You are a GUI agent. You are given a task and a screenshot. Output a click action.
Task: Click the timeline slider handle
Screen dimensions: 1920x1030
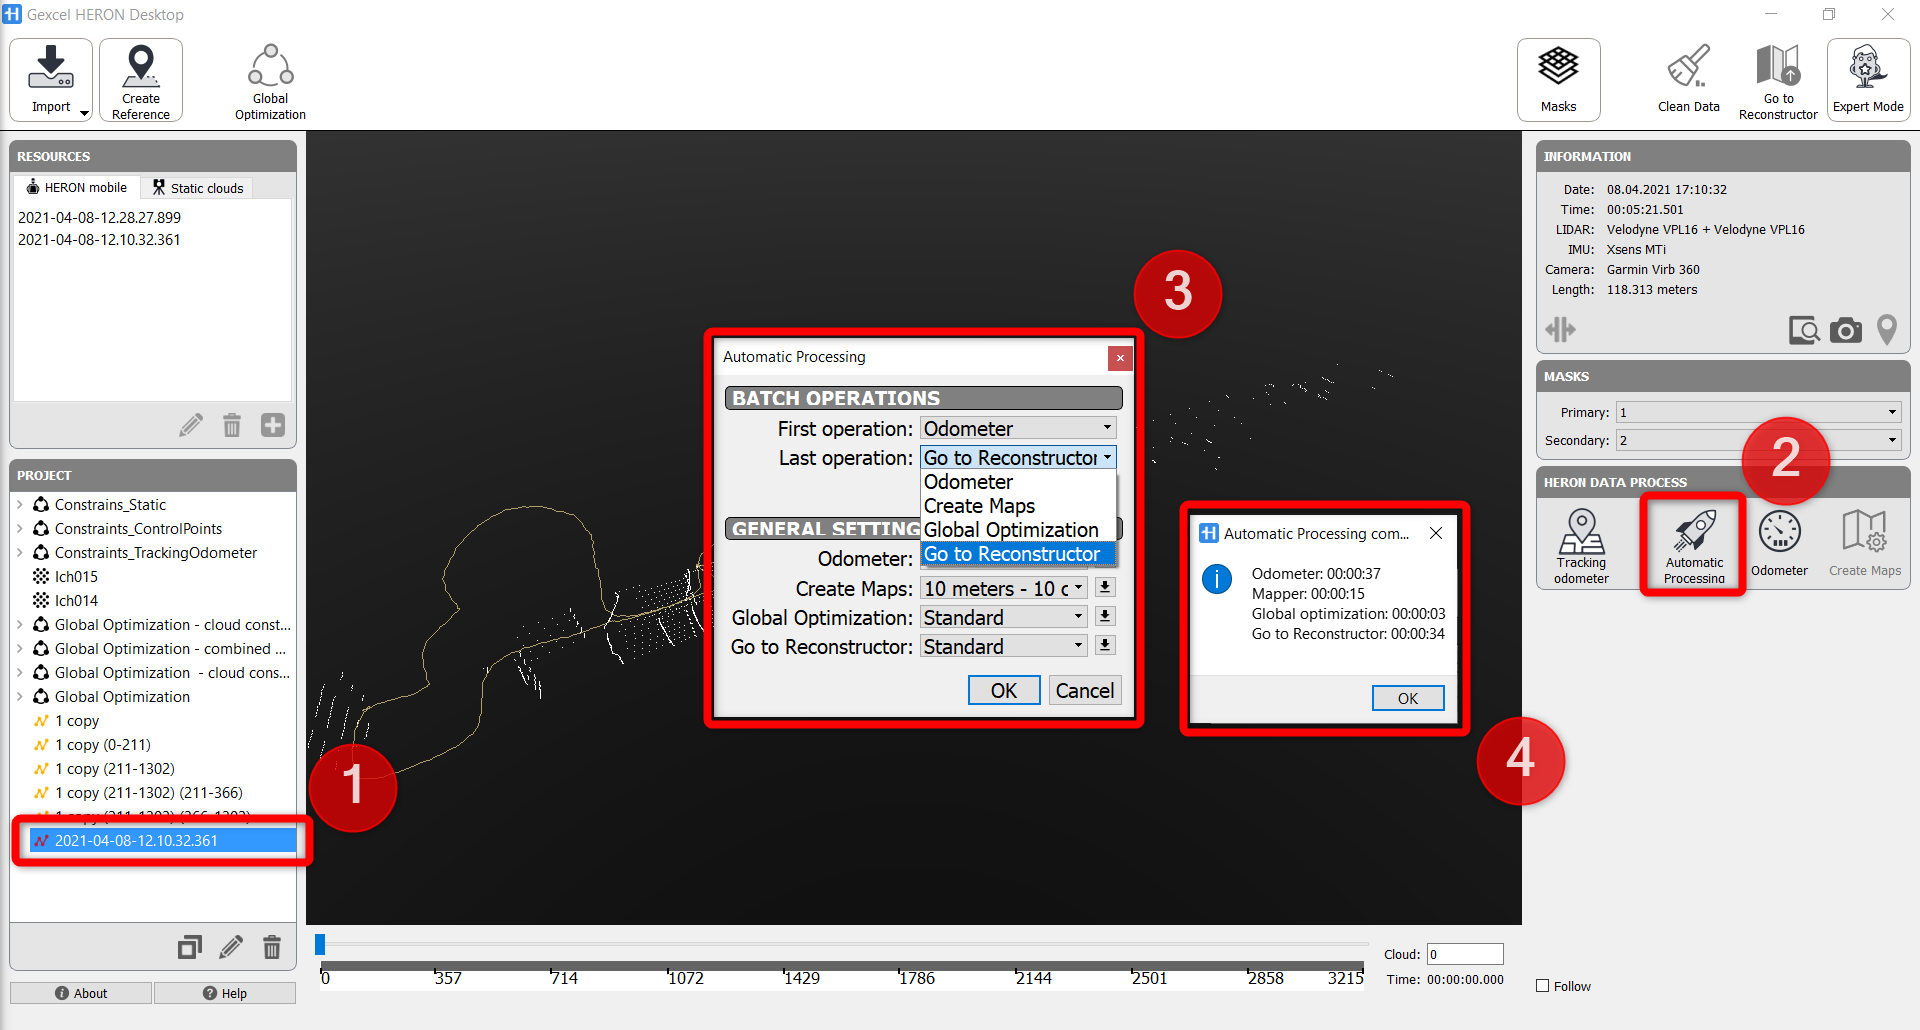coord(320,944)
